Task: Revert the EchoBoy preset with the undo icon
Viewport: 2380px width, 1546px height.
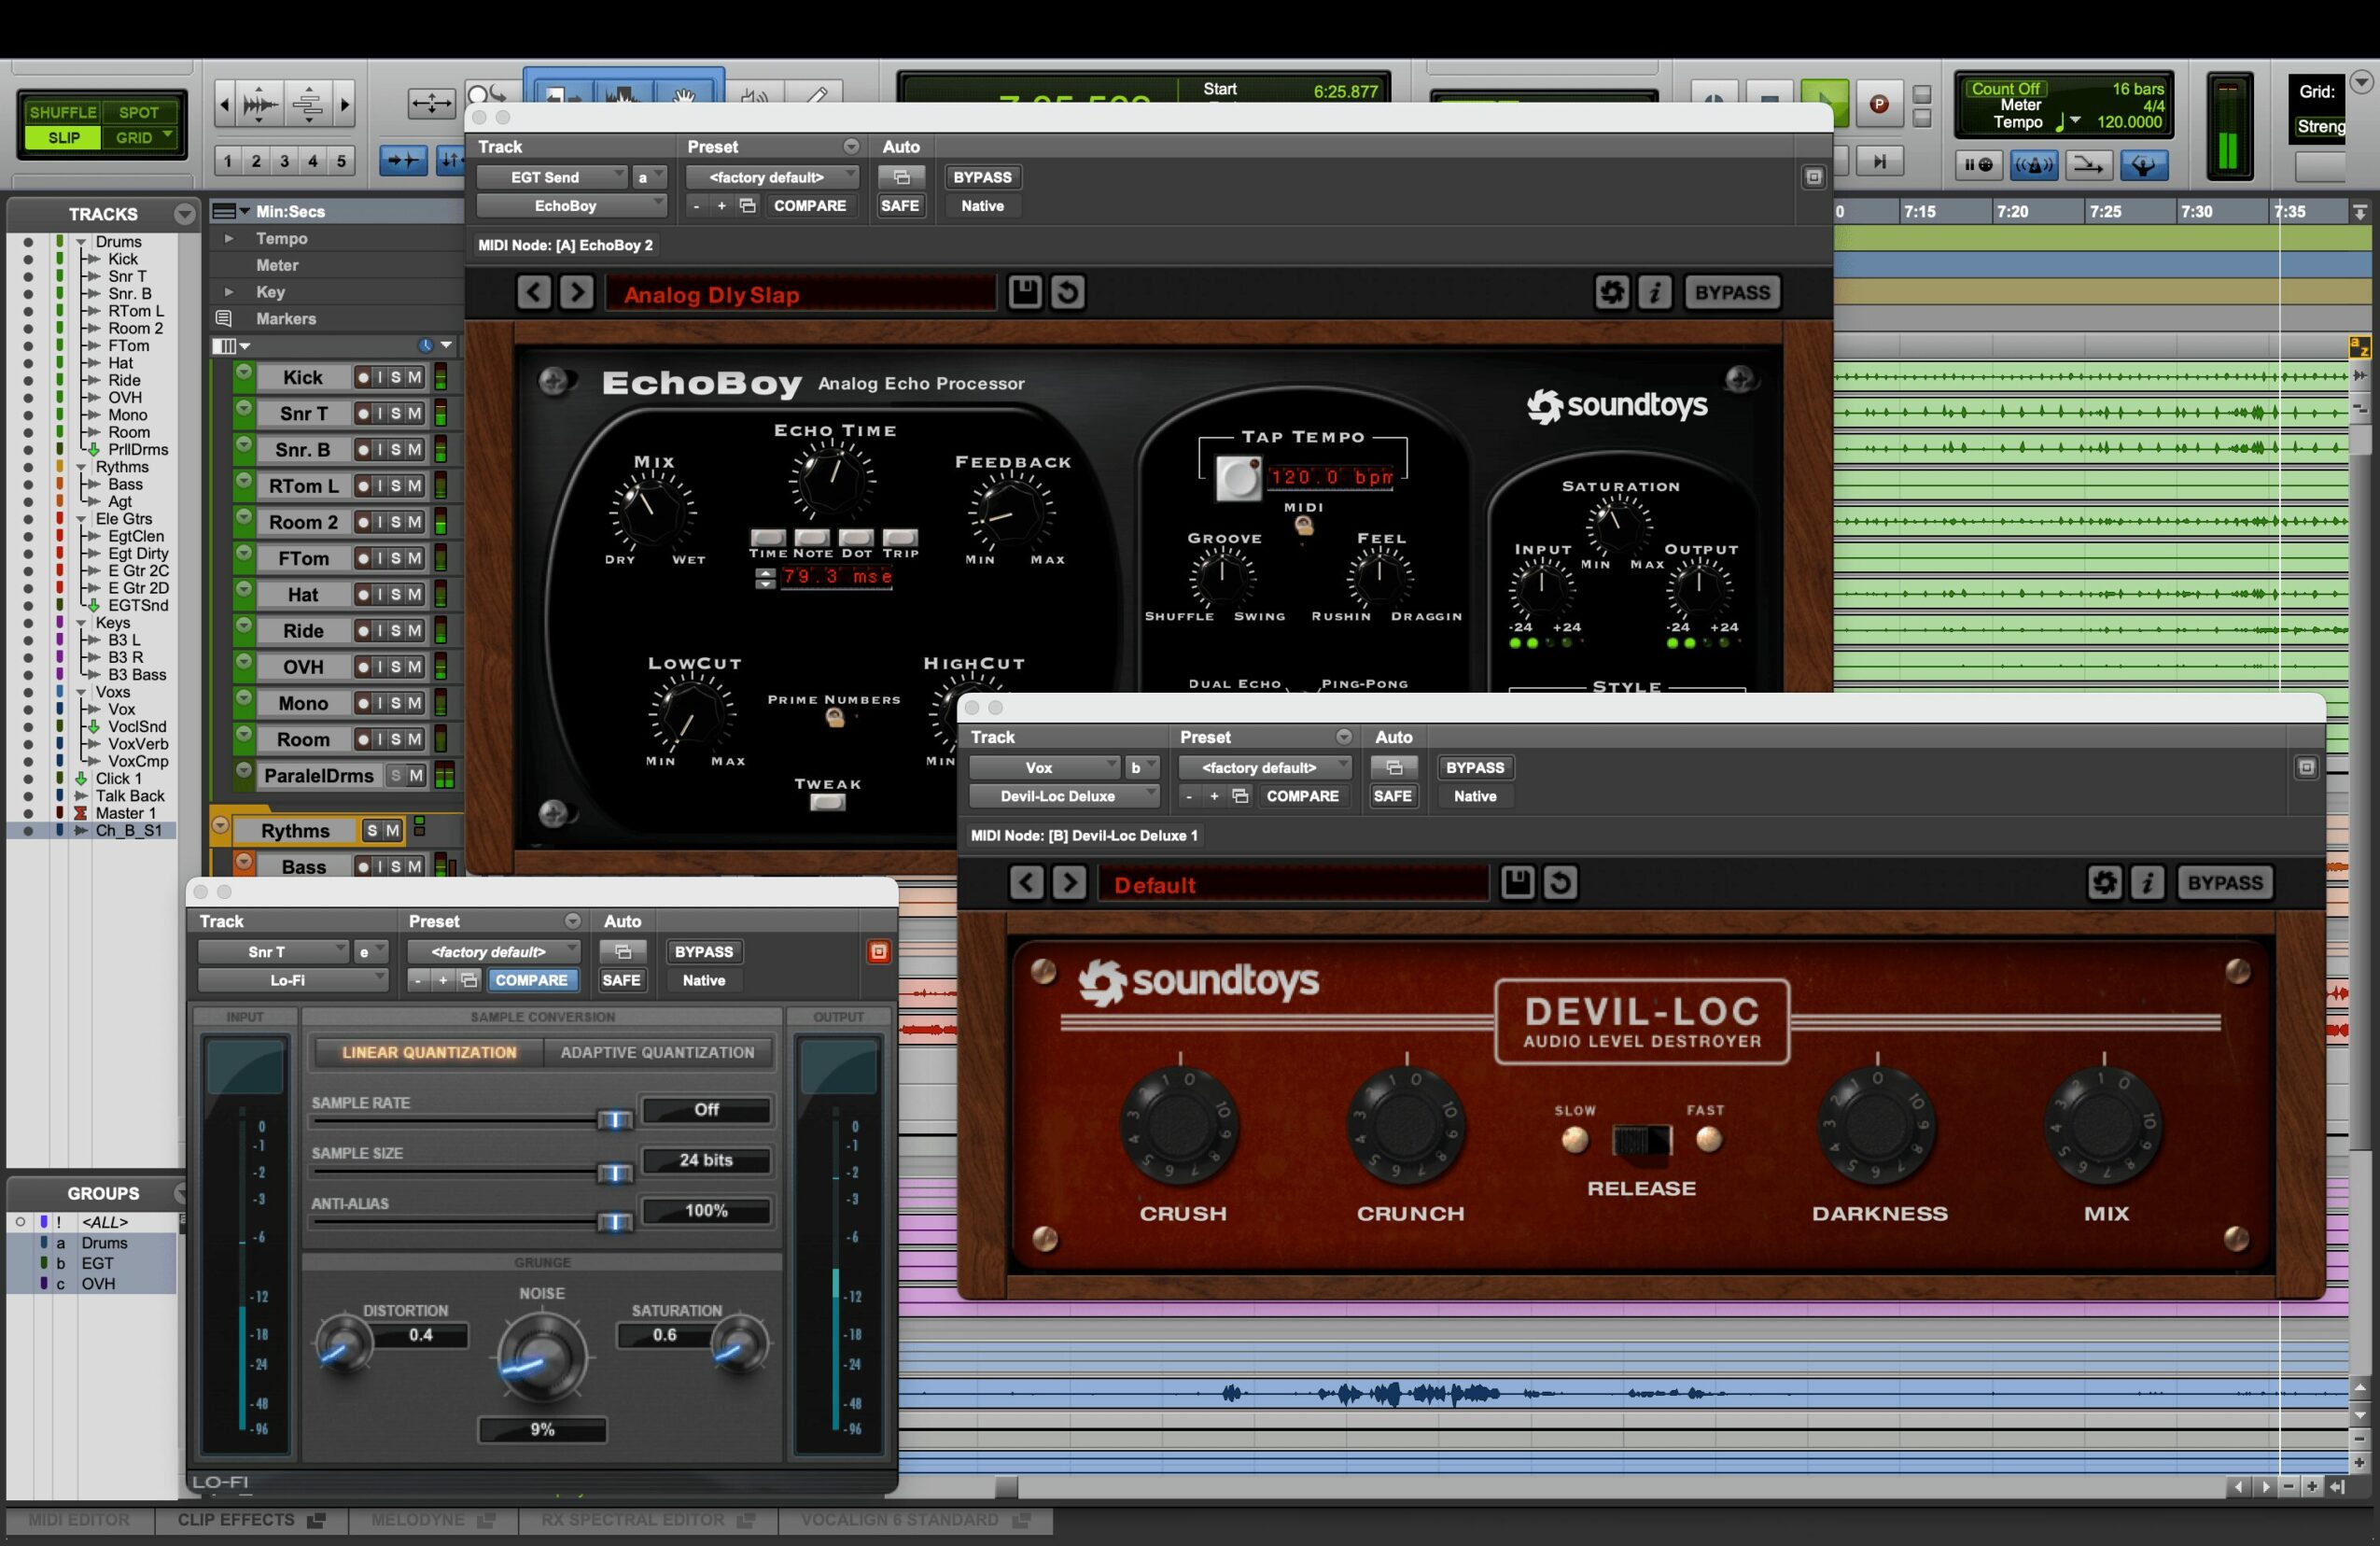Action: (1068, 292)
